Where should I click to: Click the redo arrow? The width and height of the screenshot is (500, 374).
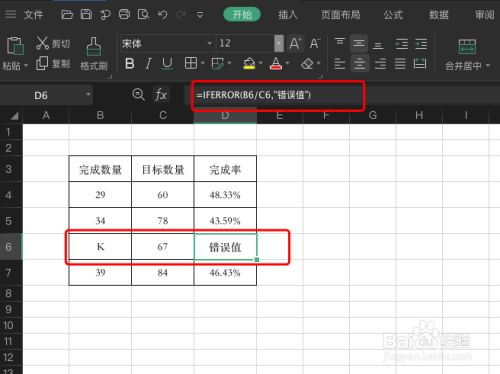point(181,15)
